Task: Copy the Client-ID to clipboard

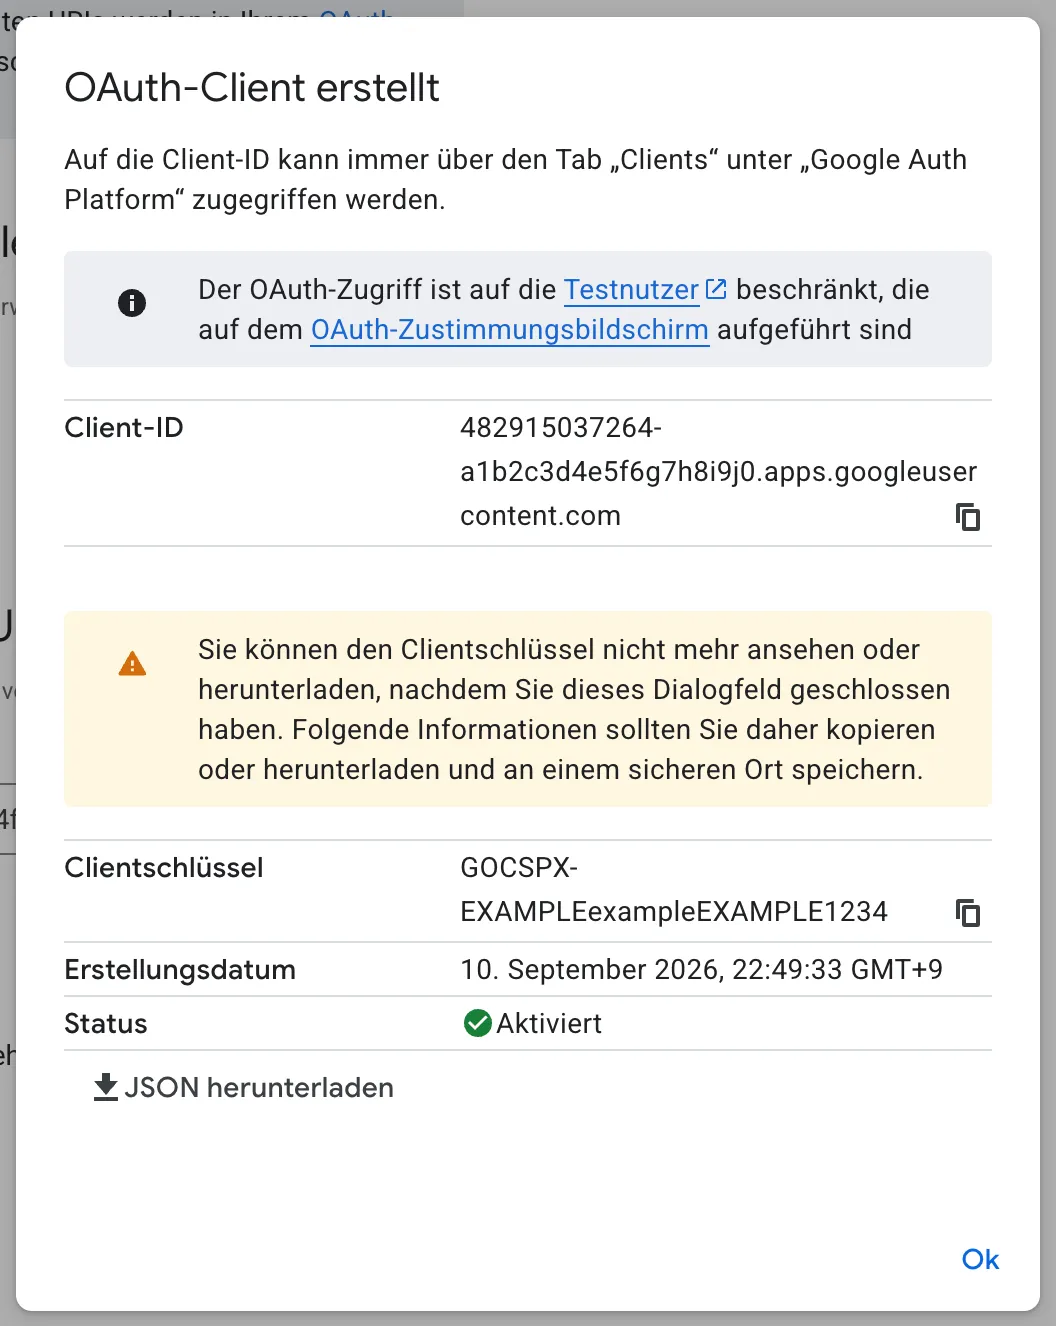Action: pos(968,517)
